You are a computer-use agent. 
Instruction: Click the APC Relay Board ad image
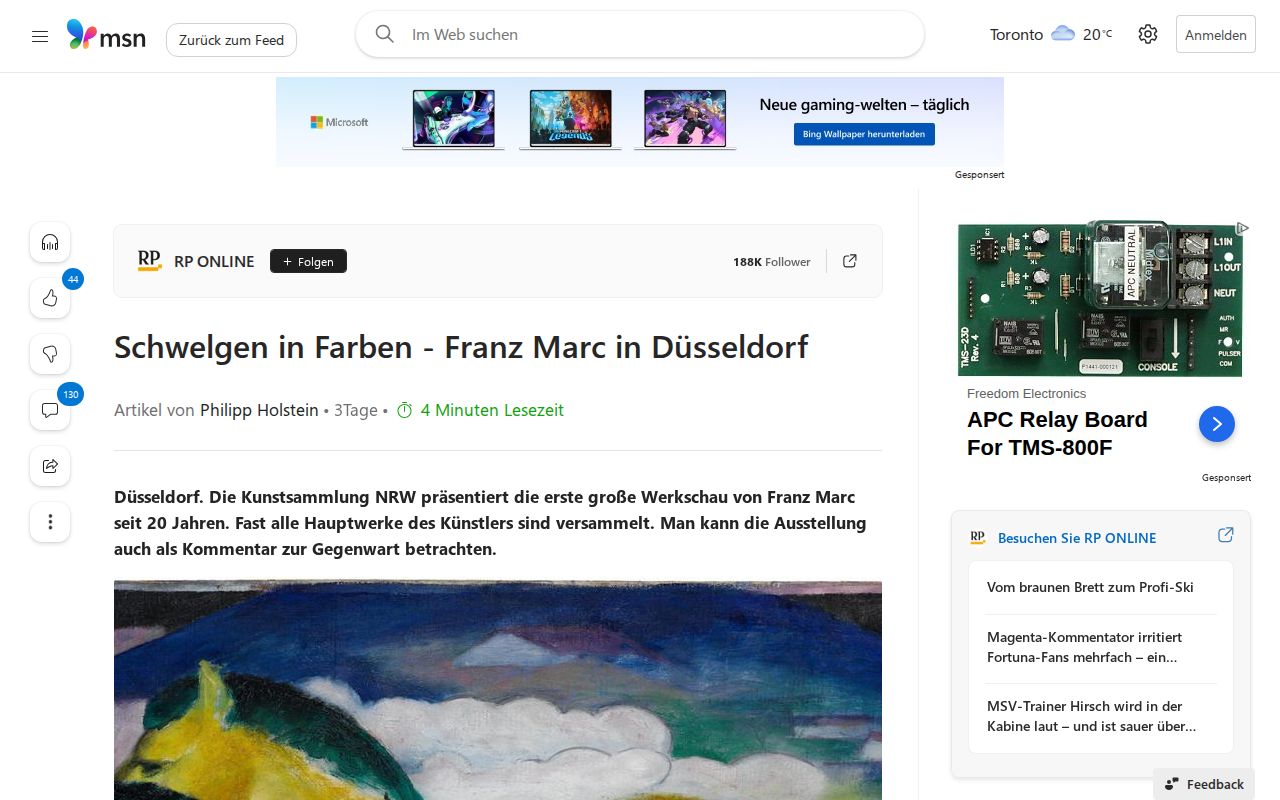click(x=1100, y=299)
